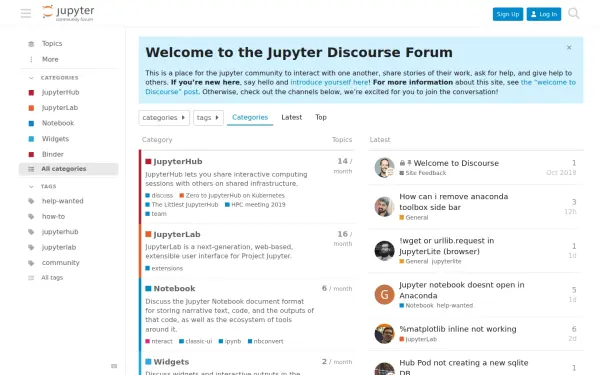Open '!wget or urllib.request in JupyterLite' topic
Image resolution: width=600 pixels, height=375 pixels.
click(447, 246)
